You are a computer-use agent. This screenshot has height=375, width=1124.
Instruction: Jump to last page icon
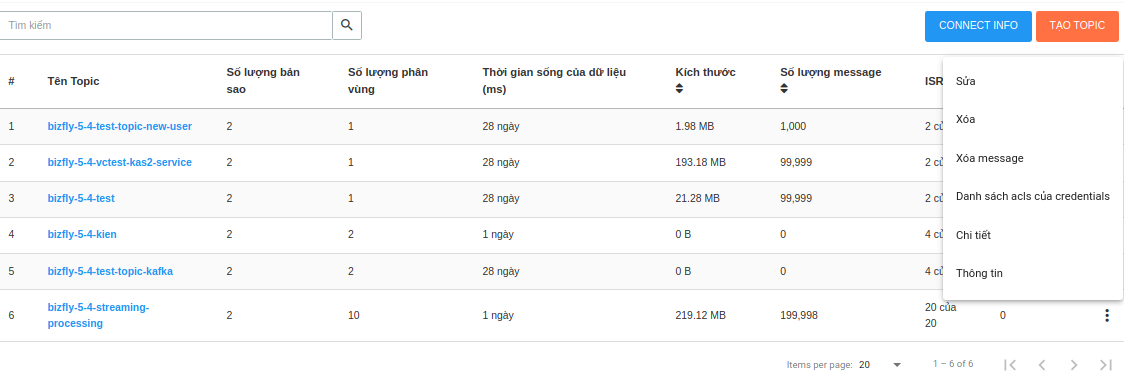[x=1105, y=364]
